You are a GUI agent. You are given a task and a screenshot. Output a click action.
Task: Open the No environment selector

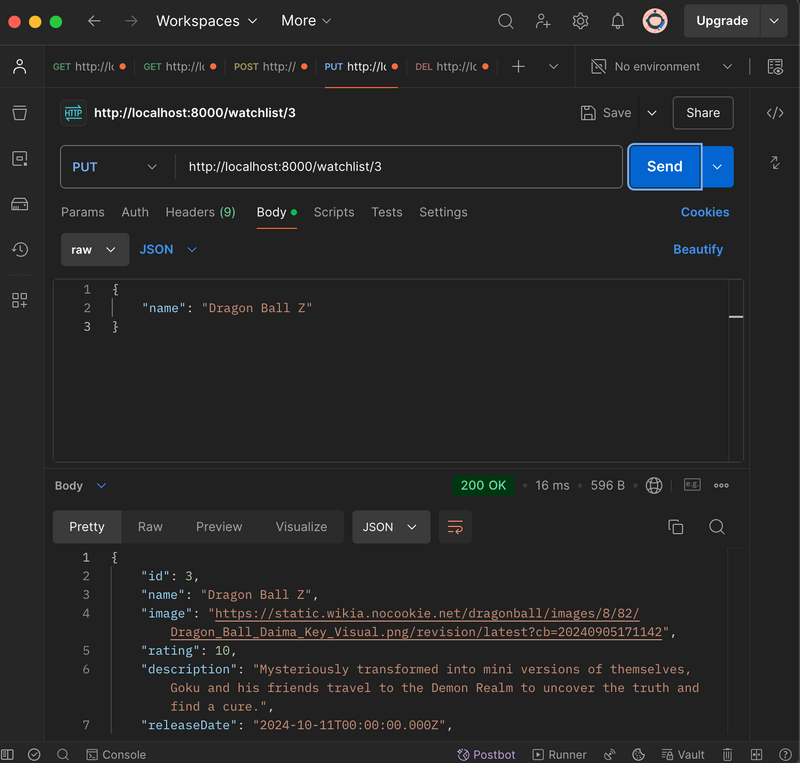[662, 66]
